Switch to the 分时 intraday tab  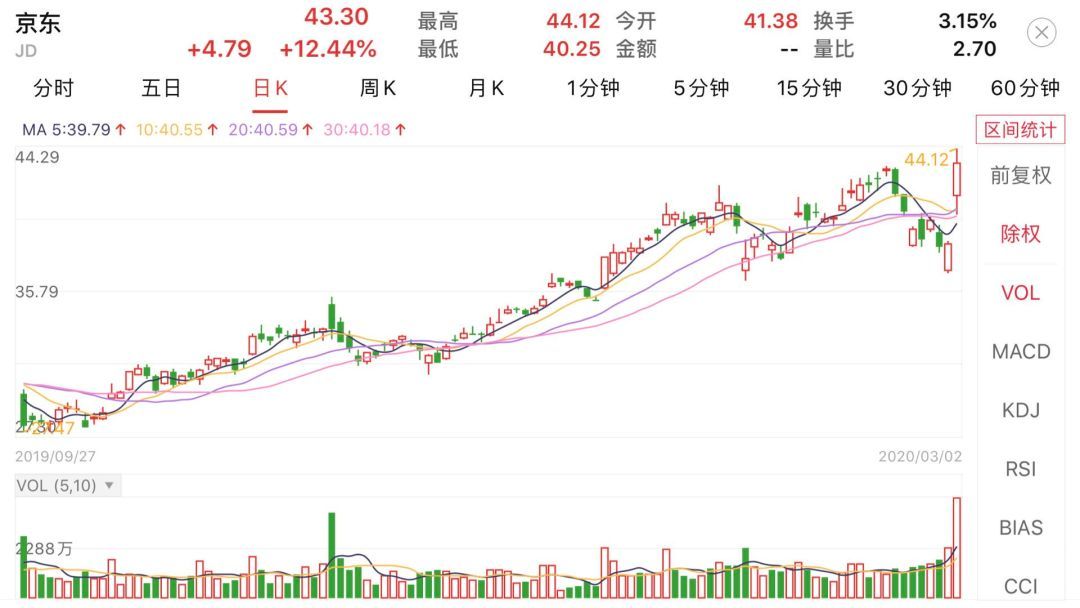tap(53, 88)
